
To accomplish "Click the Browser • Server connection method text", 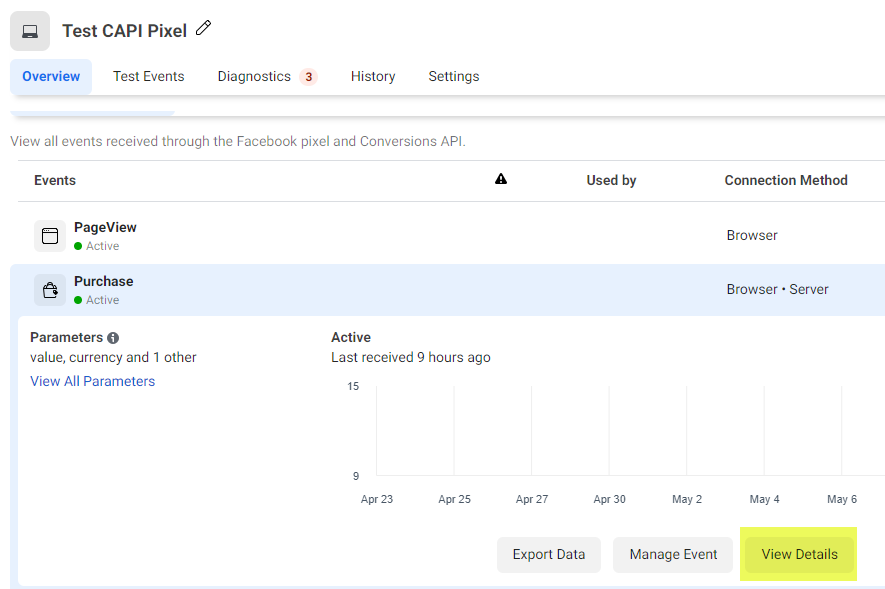I will point(777,289).
